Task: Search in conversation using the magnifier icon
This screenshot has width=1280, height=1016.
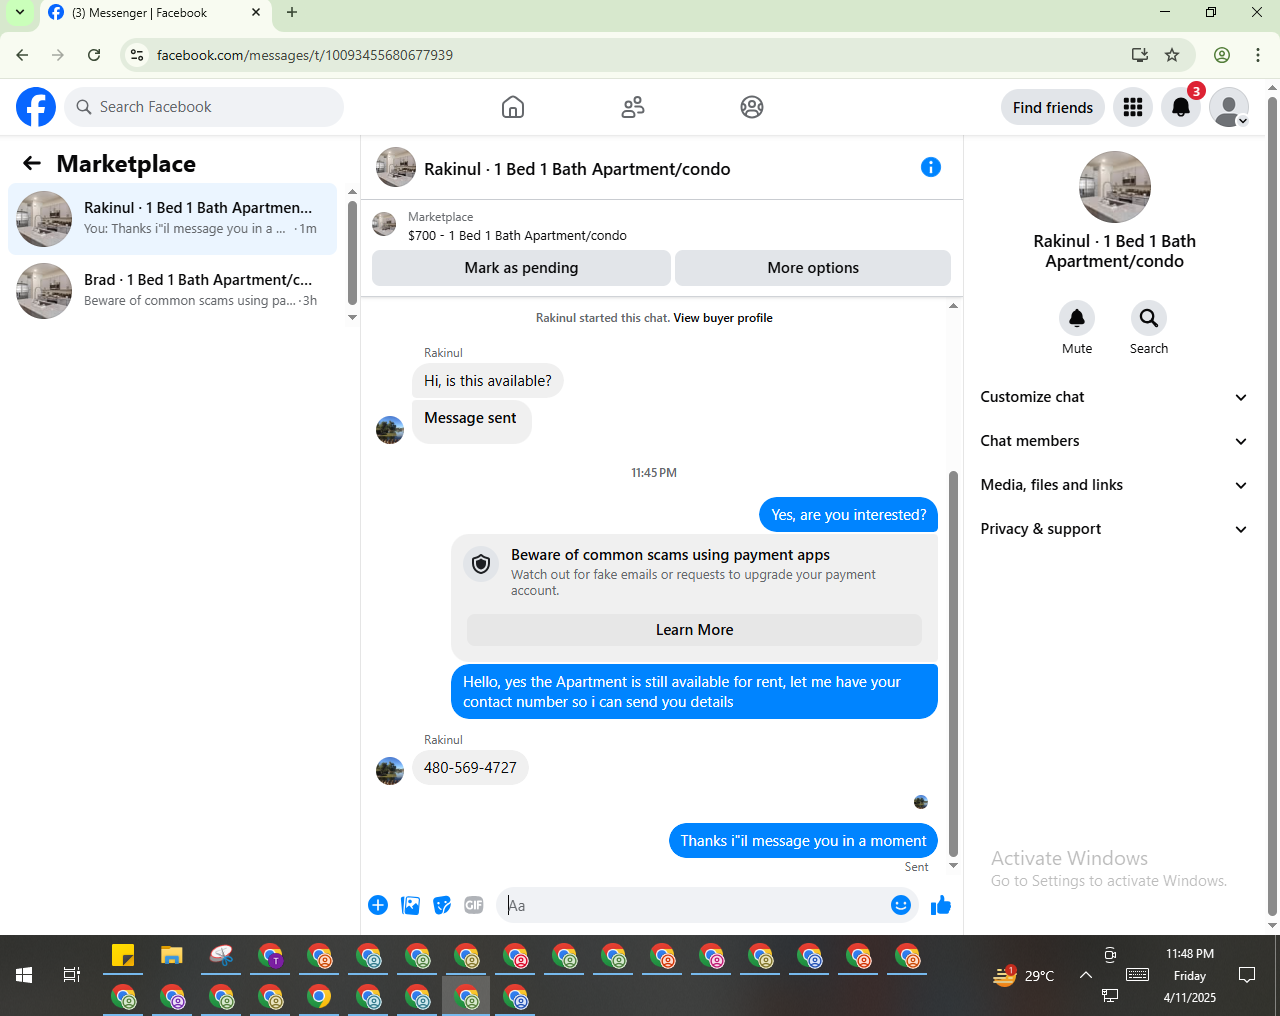Action: (1149, 318)
